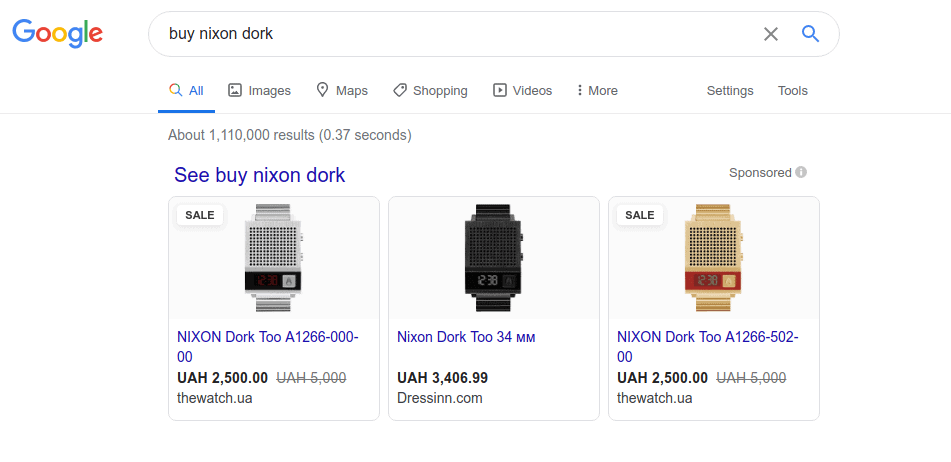Click the Sponsored label text
The image size is (951, 462).
pyautogui.click(x=760, y=173)
